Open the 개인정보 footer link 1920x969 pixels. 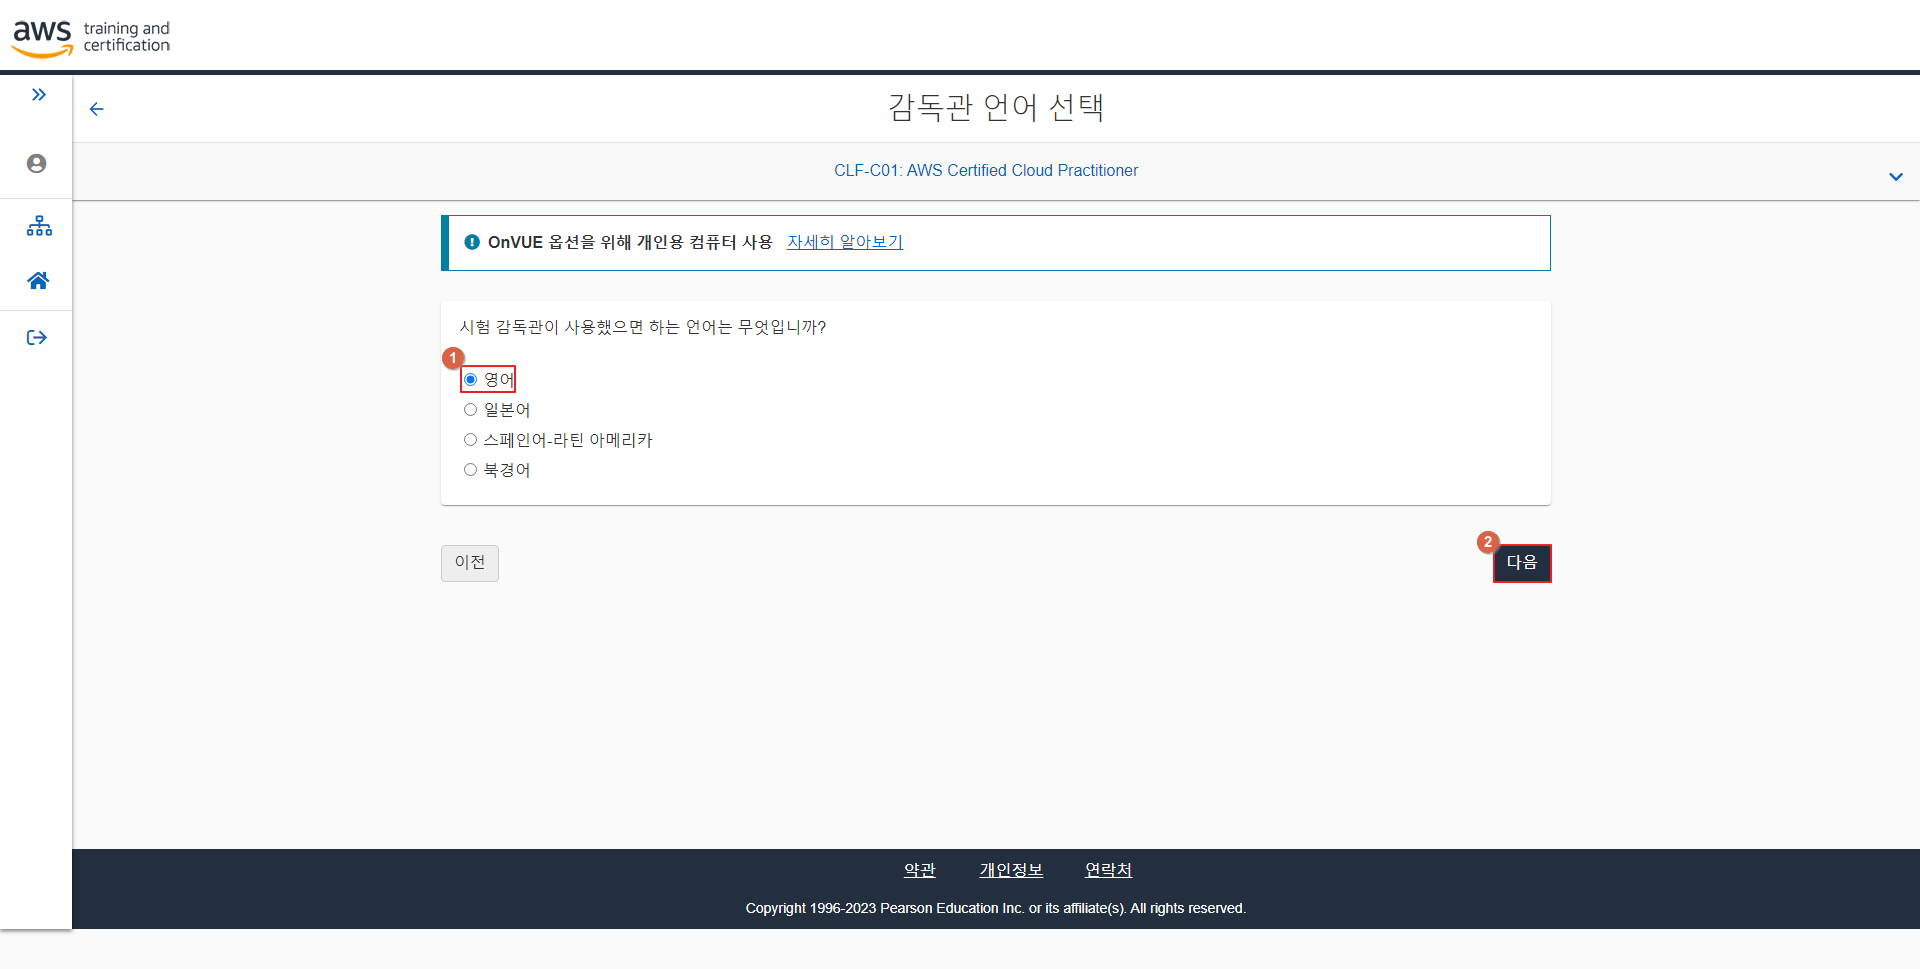tap(1011, 870)
